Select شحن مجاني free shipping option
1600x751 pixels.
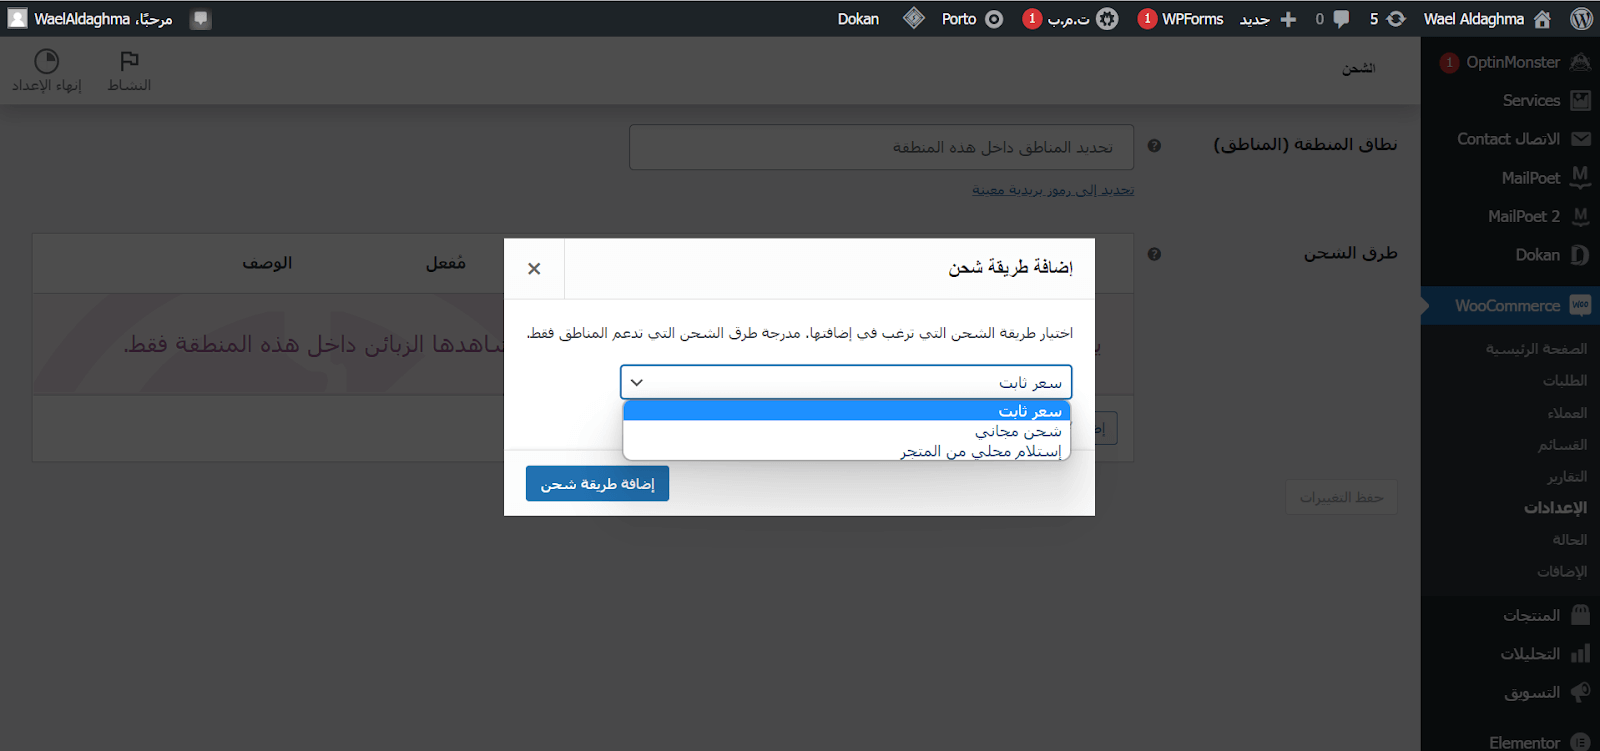[846, 431]
